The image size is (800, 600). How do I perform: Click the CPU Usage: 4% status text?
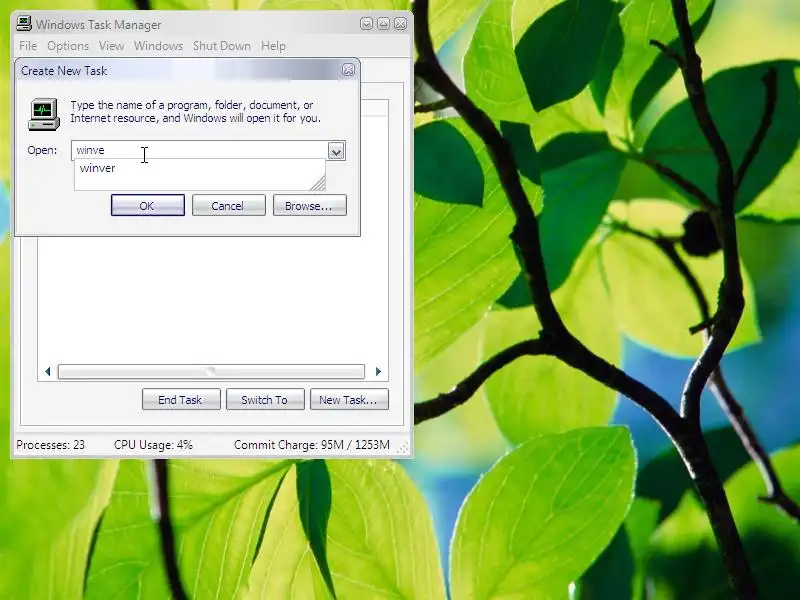(153, 445)
